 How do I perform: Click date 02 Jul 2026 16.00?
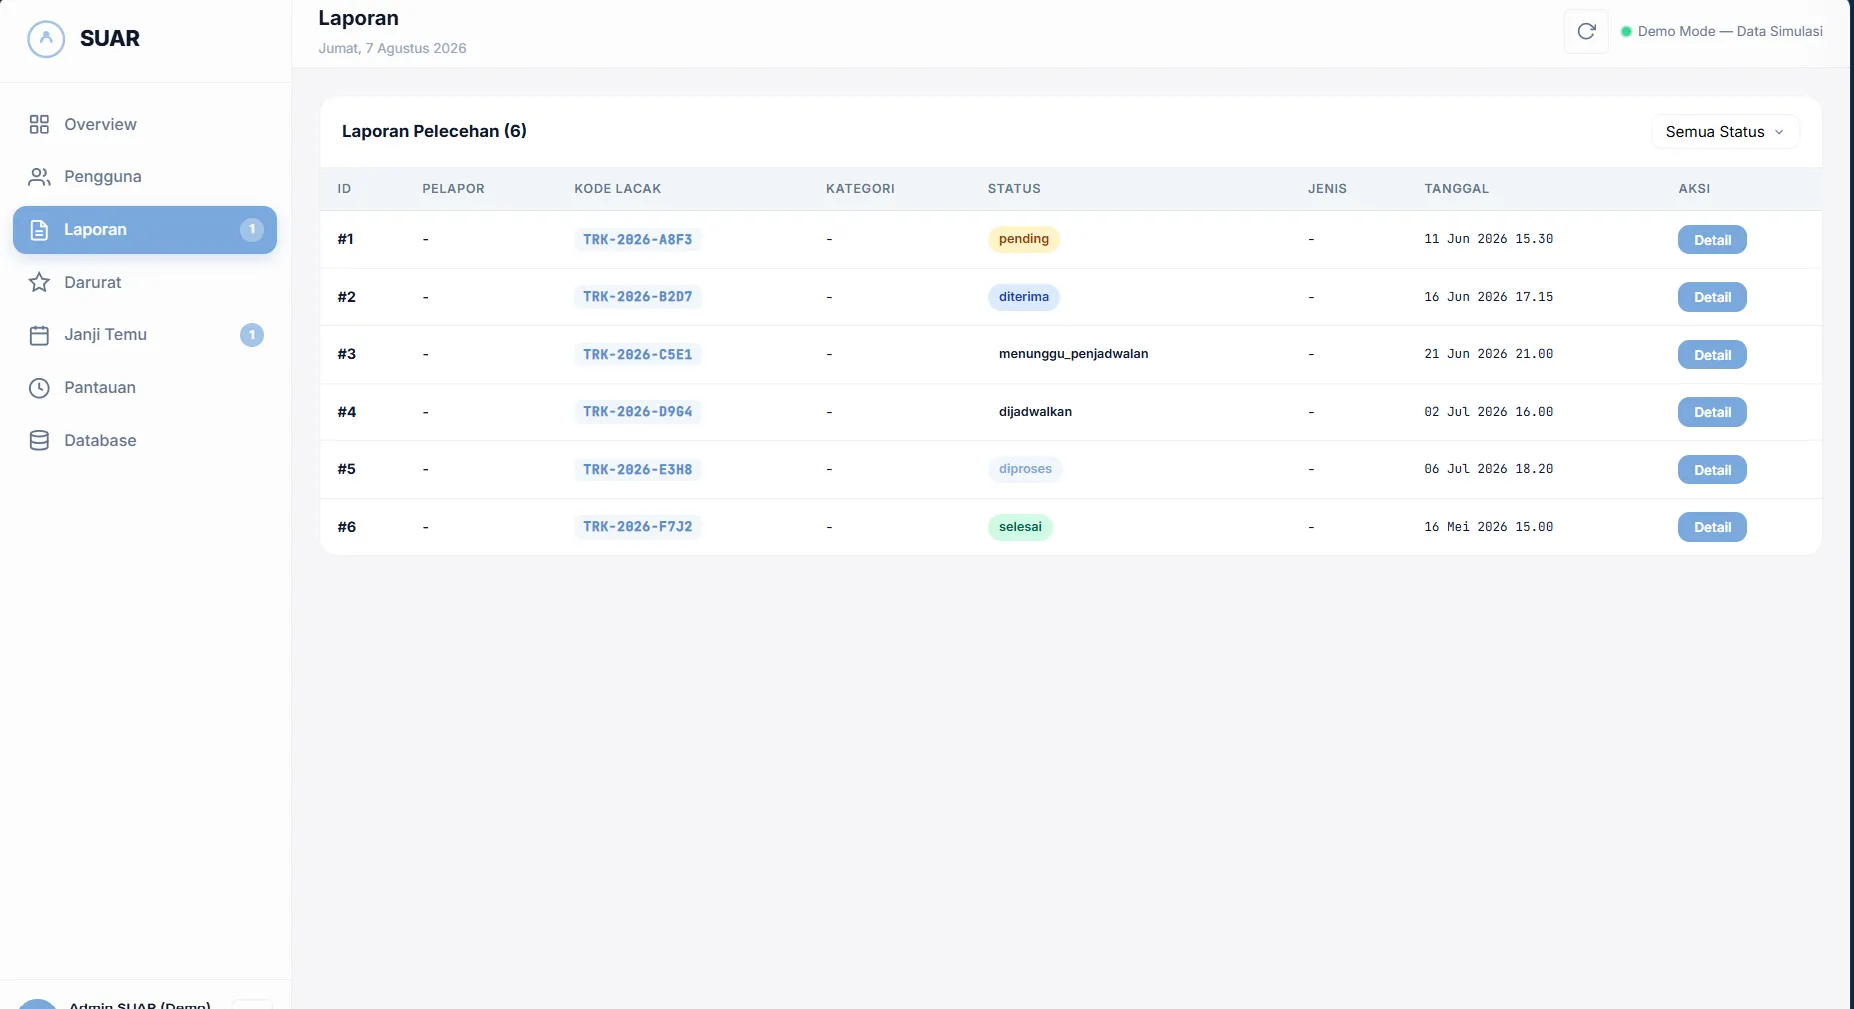click(x=1488, y=412)
